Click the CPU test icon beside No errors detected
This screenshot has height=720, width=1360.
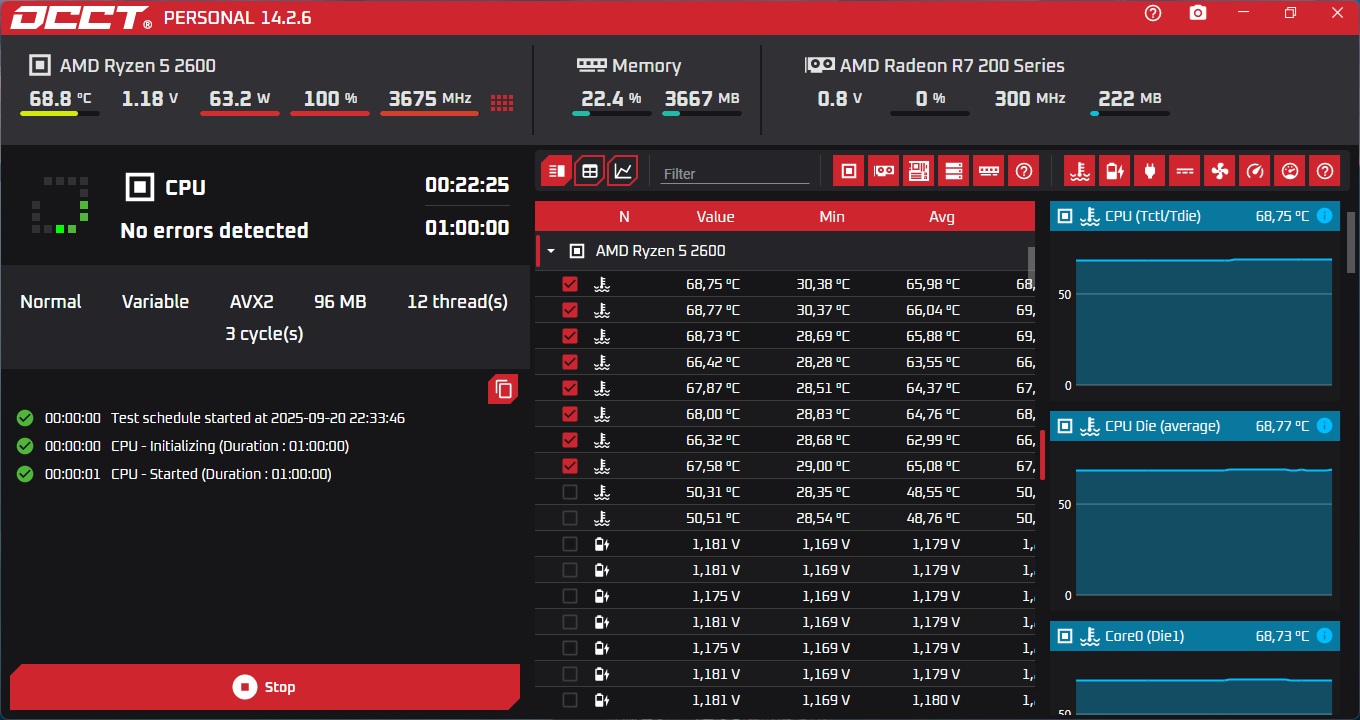pos(140,187)
